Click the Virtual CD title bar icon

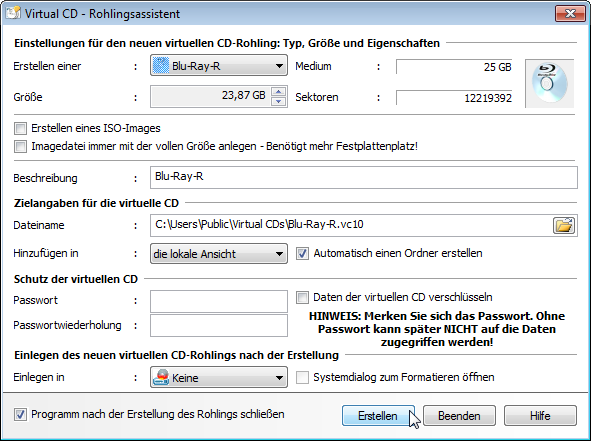coord(13,13)
